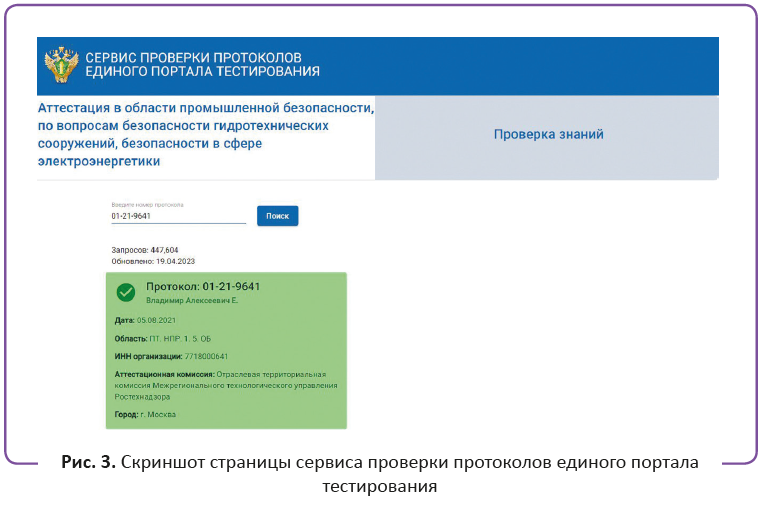This screenshot has height=508, width=766.
Task: Click the date value 05.08.2021
Action: [156, 320]
